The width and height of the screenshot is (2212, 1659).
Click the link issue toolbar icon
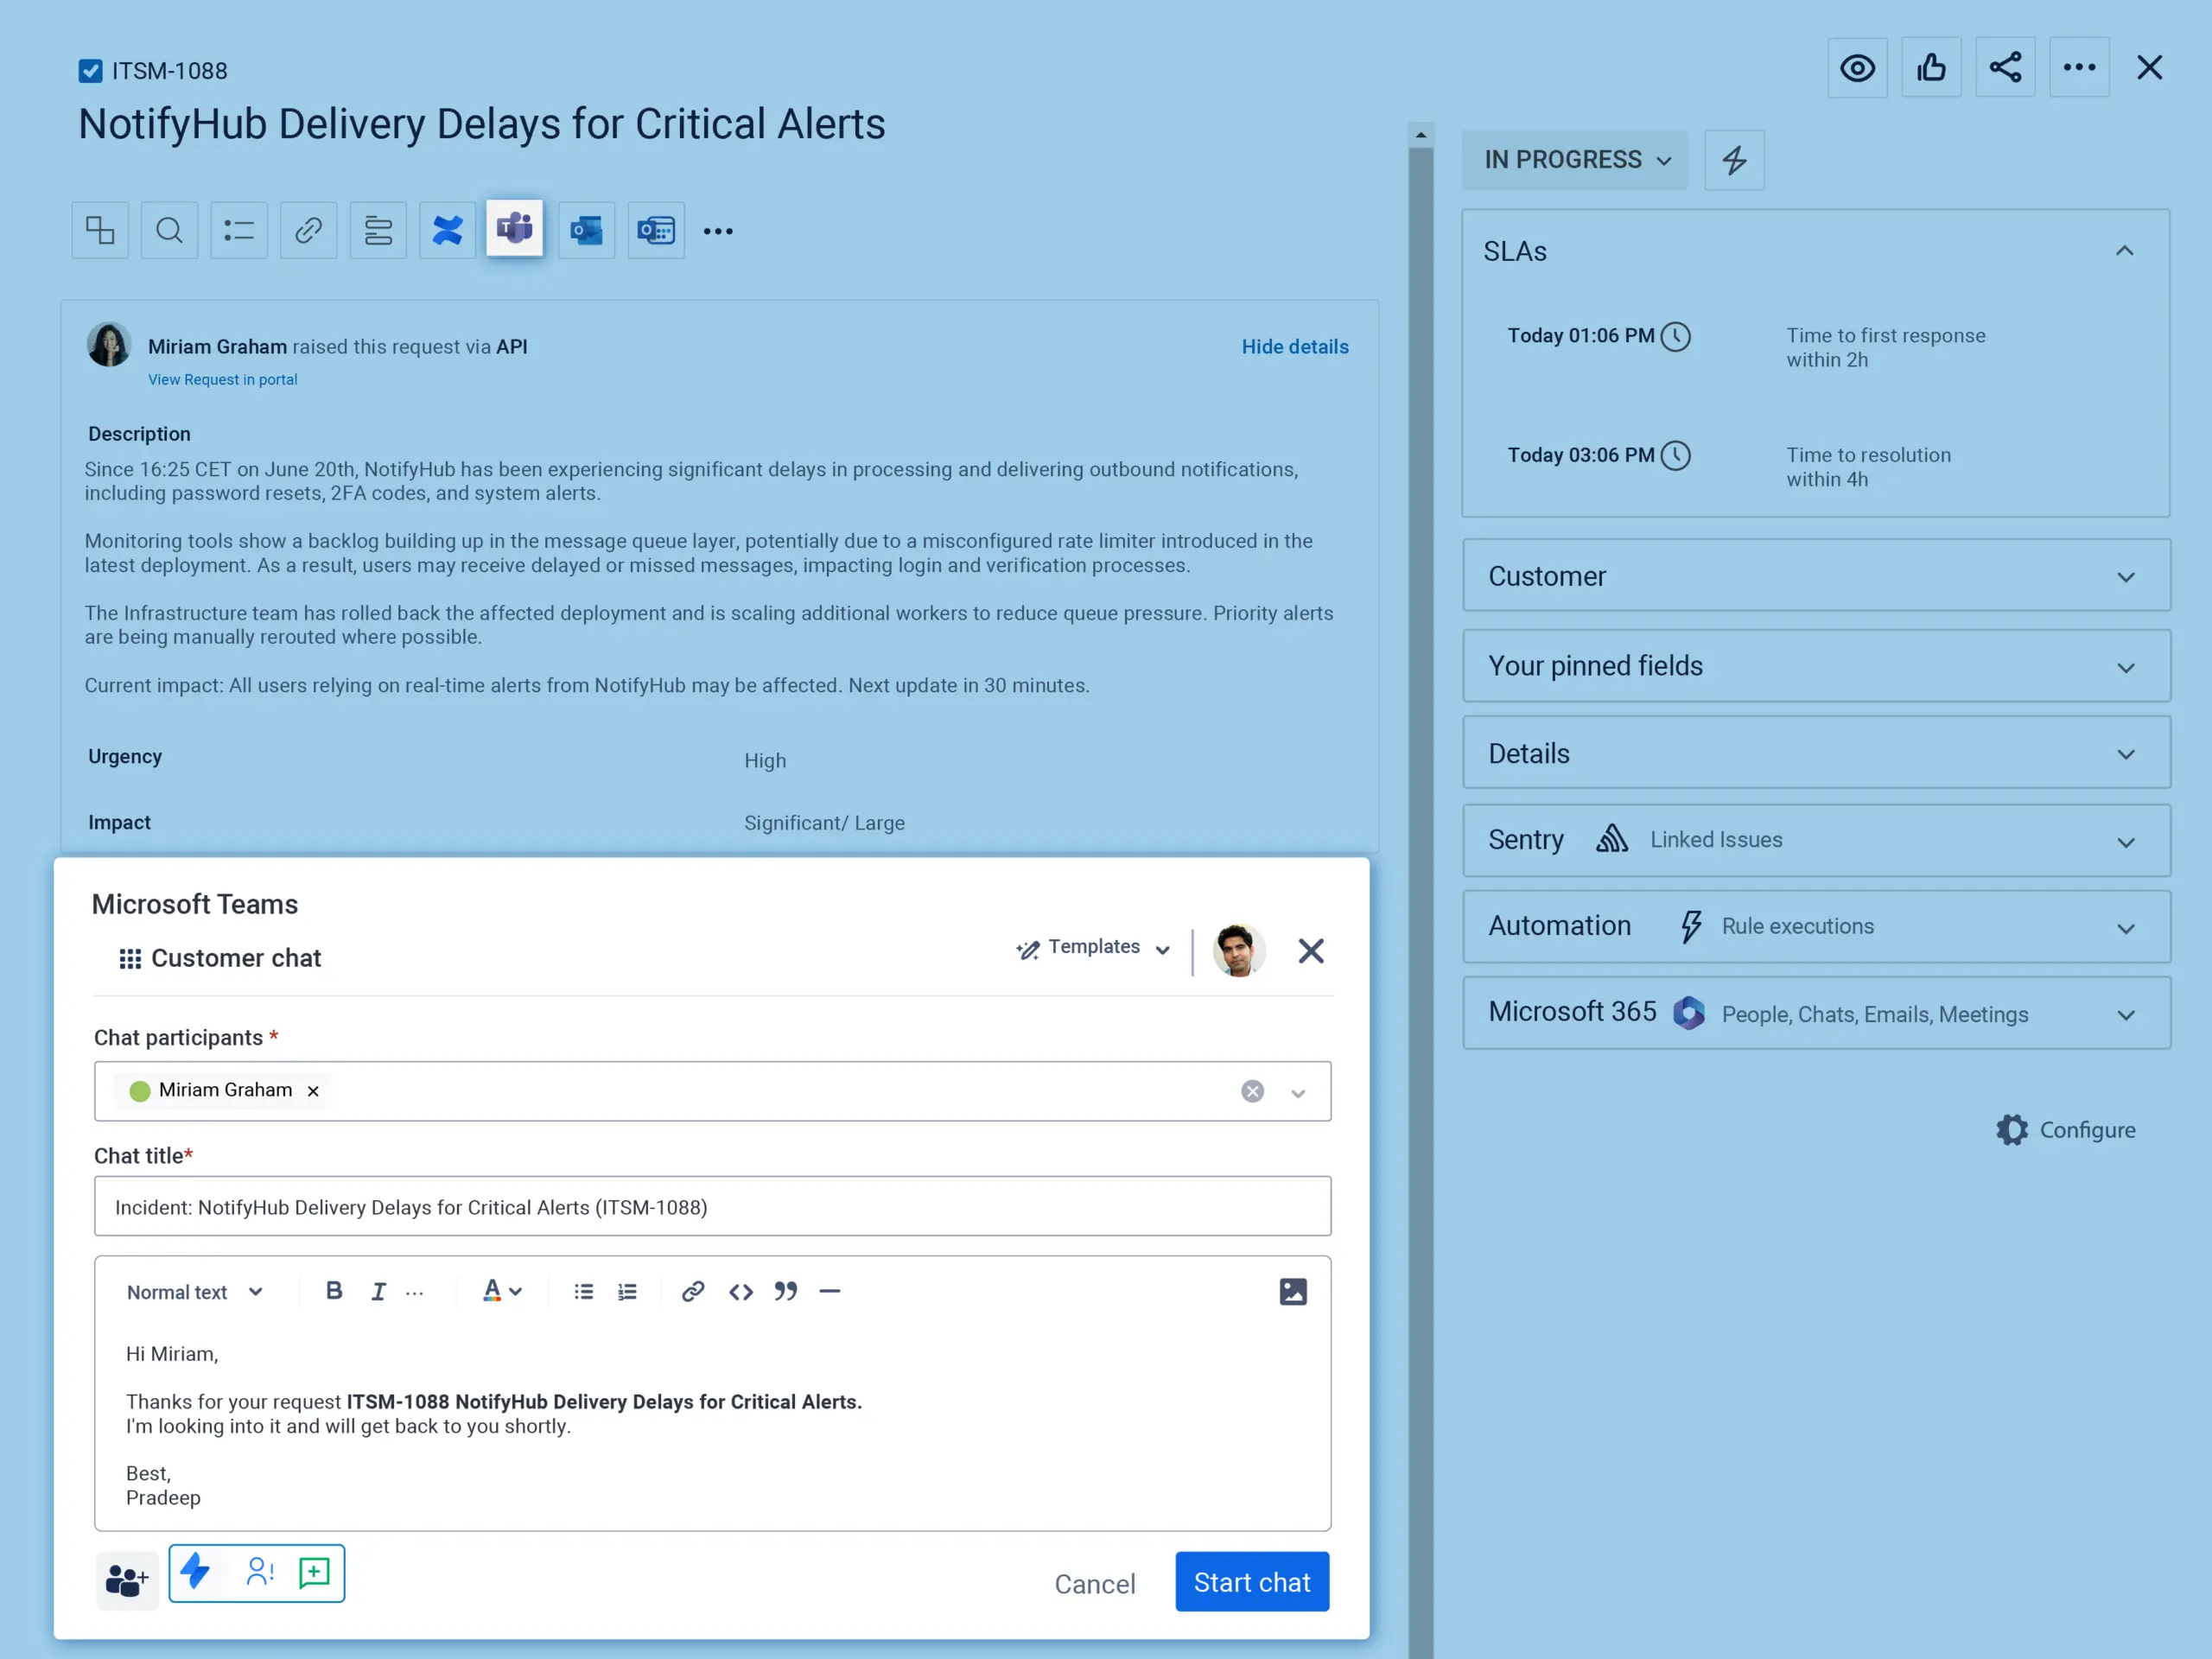pos(308,231)
